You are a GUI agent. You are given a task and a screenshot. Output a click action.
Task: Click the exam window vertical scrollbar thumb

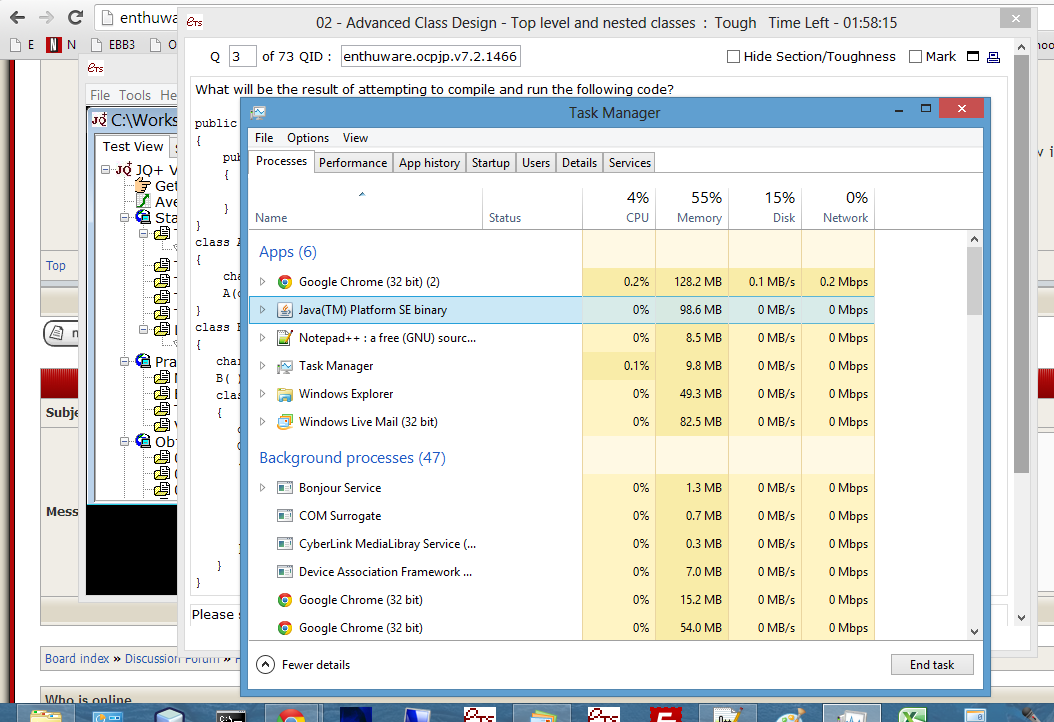pyautogui.click(x=1021, y=264)
